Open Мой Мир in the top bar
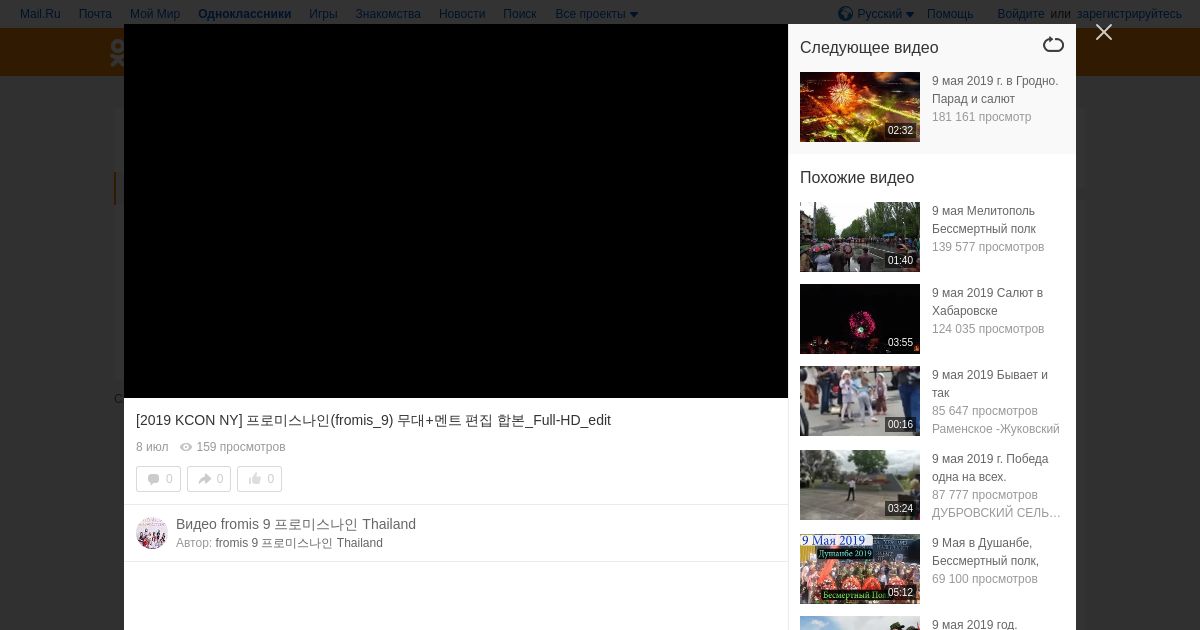The width and height of the screenshot is (1200, 630). coord(155,14)
